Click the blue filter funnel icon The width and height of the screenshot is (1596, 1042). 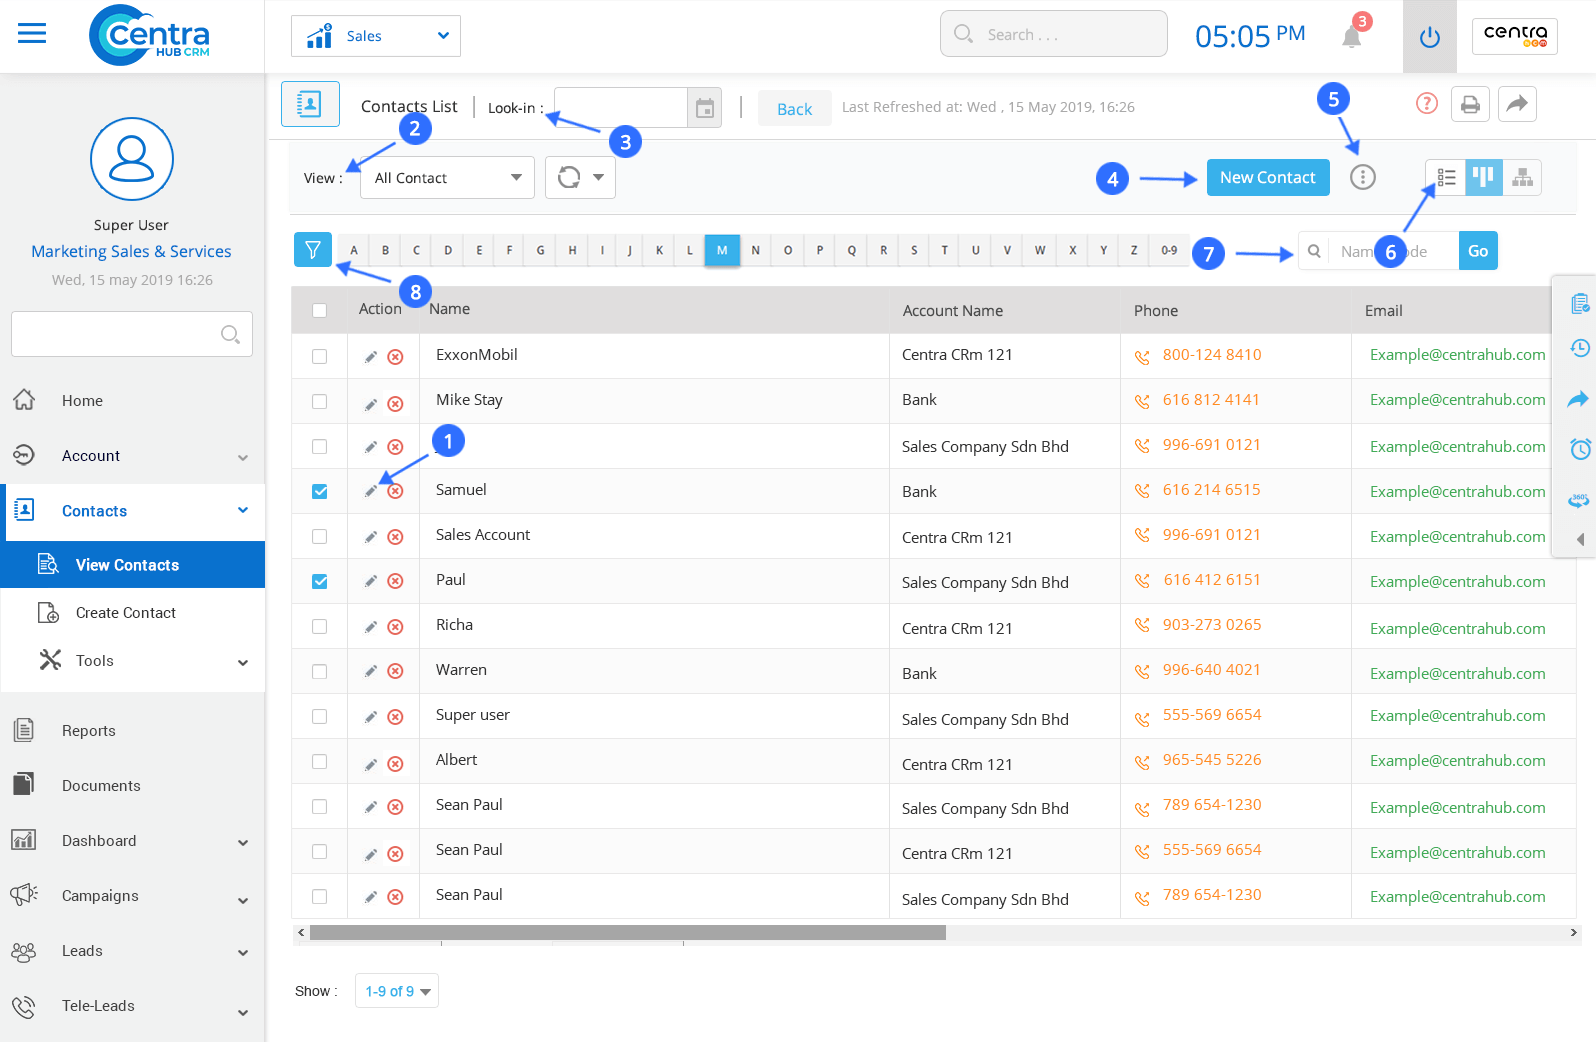pos(313,249)
